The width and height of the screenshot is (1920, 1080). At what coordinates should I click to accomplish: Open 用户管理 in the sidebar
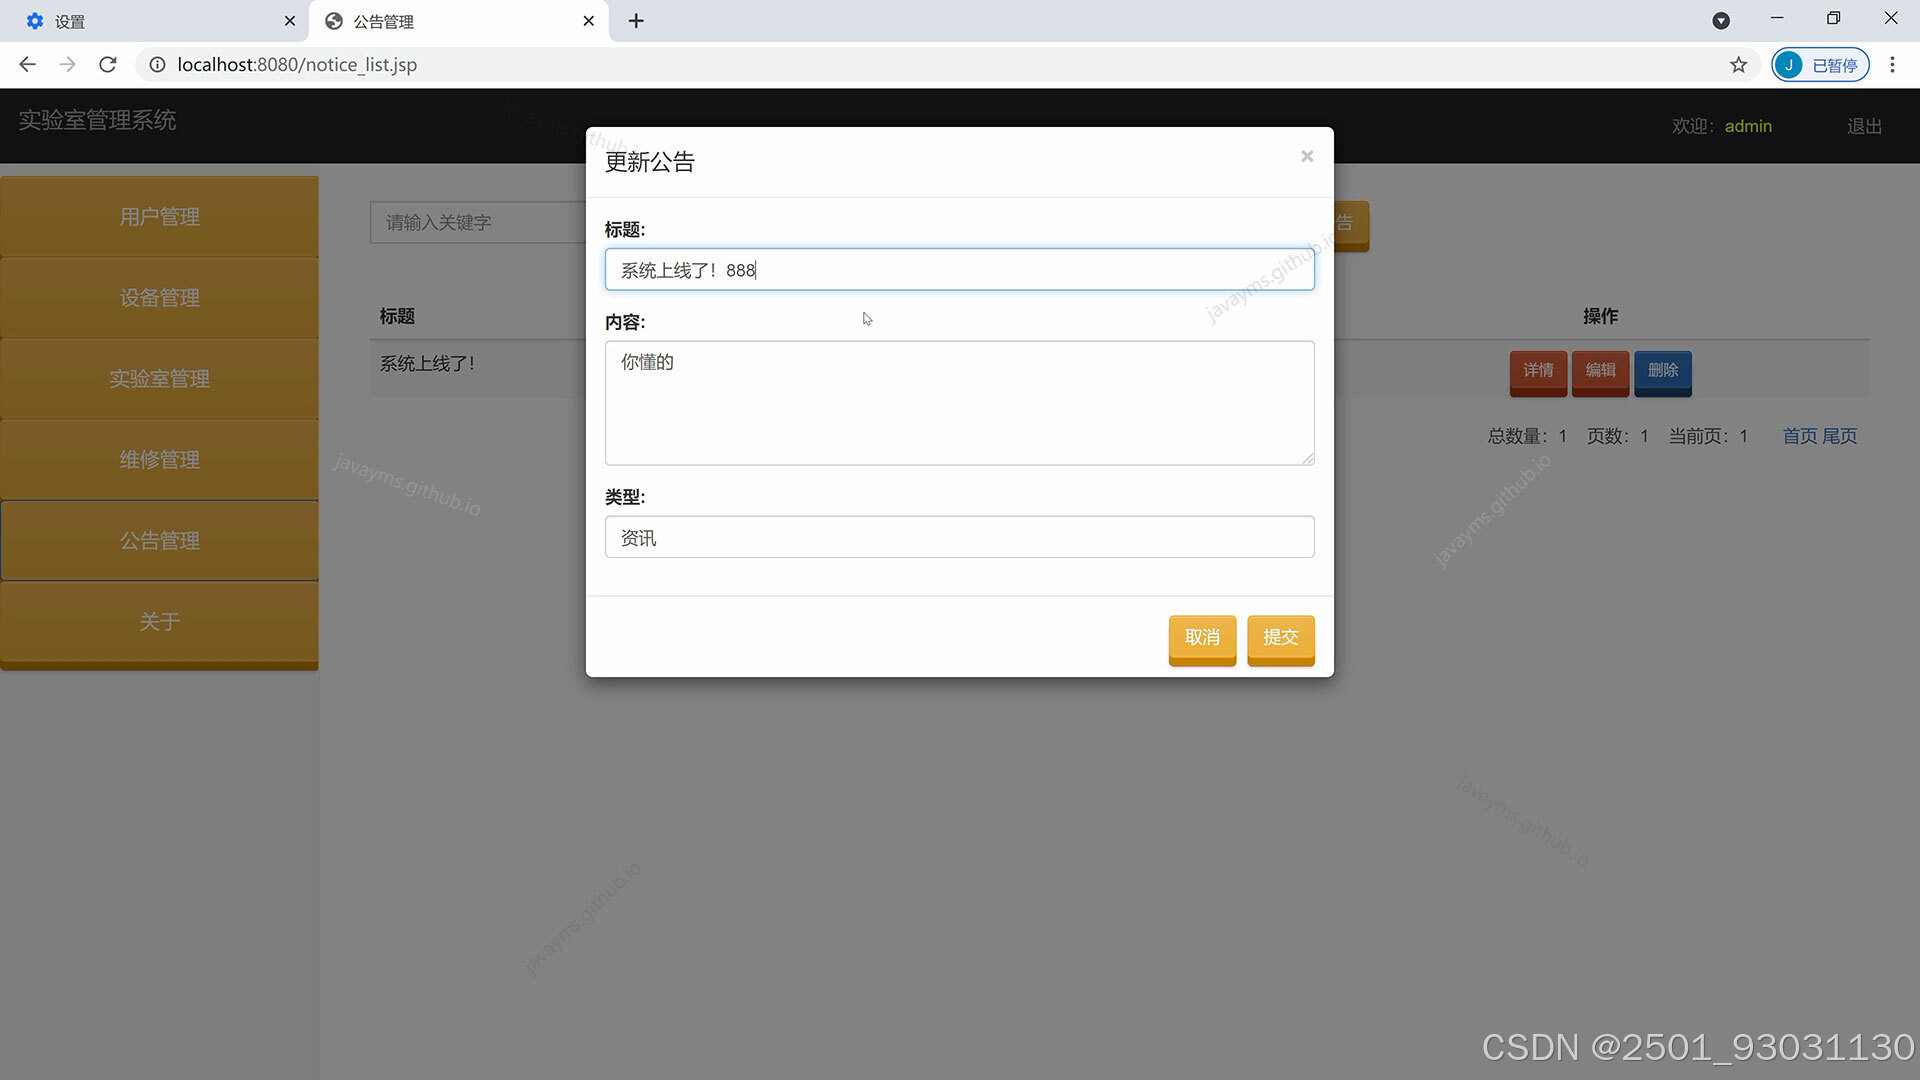point(160,217)
